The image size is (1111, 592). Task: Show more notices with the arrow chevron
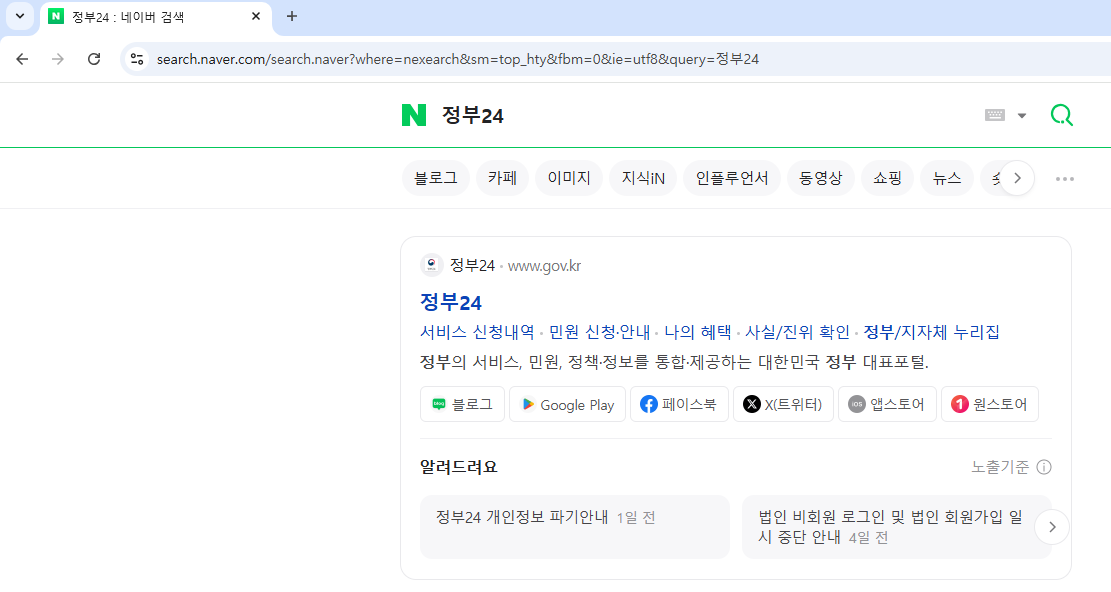1052,526
